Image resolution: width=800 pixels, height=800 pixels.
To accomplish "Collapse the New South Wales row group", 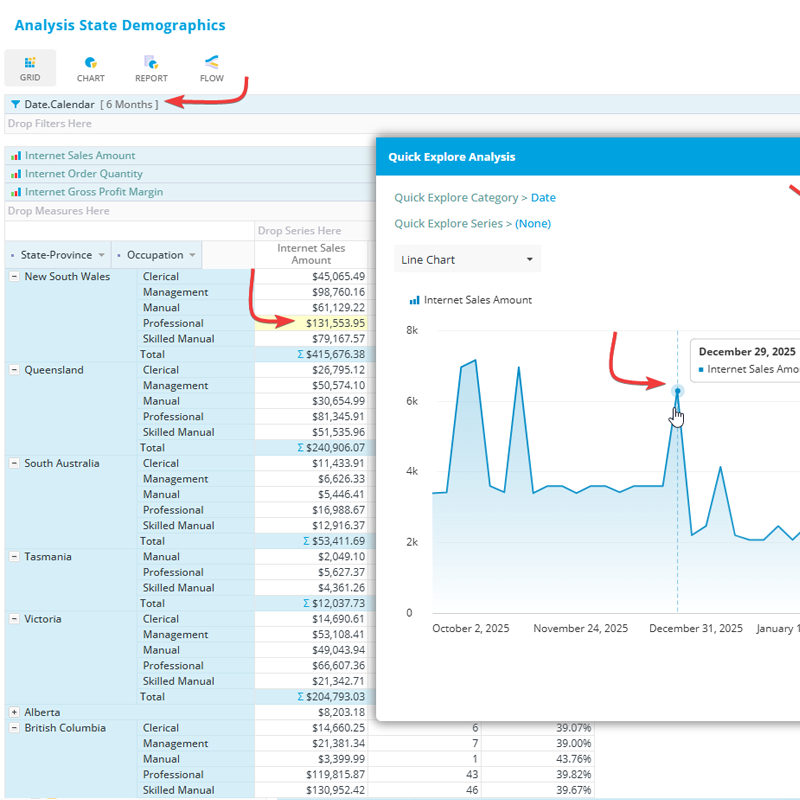I will 14,277.
